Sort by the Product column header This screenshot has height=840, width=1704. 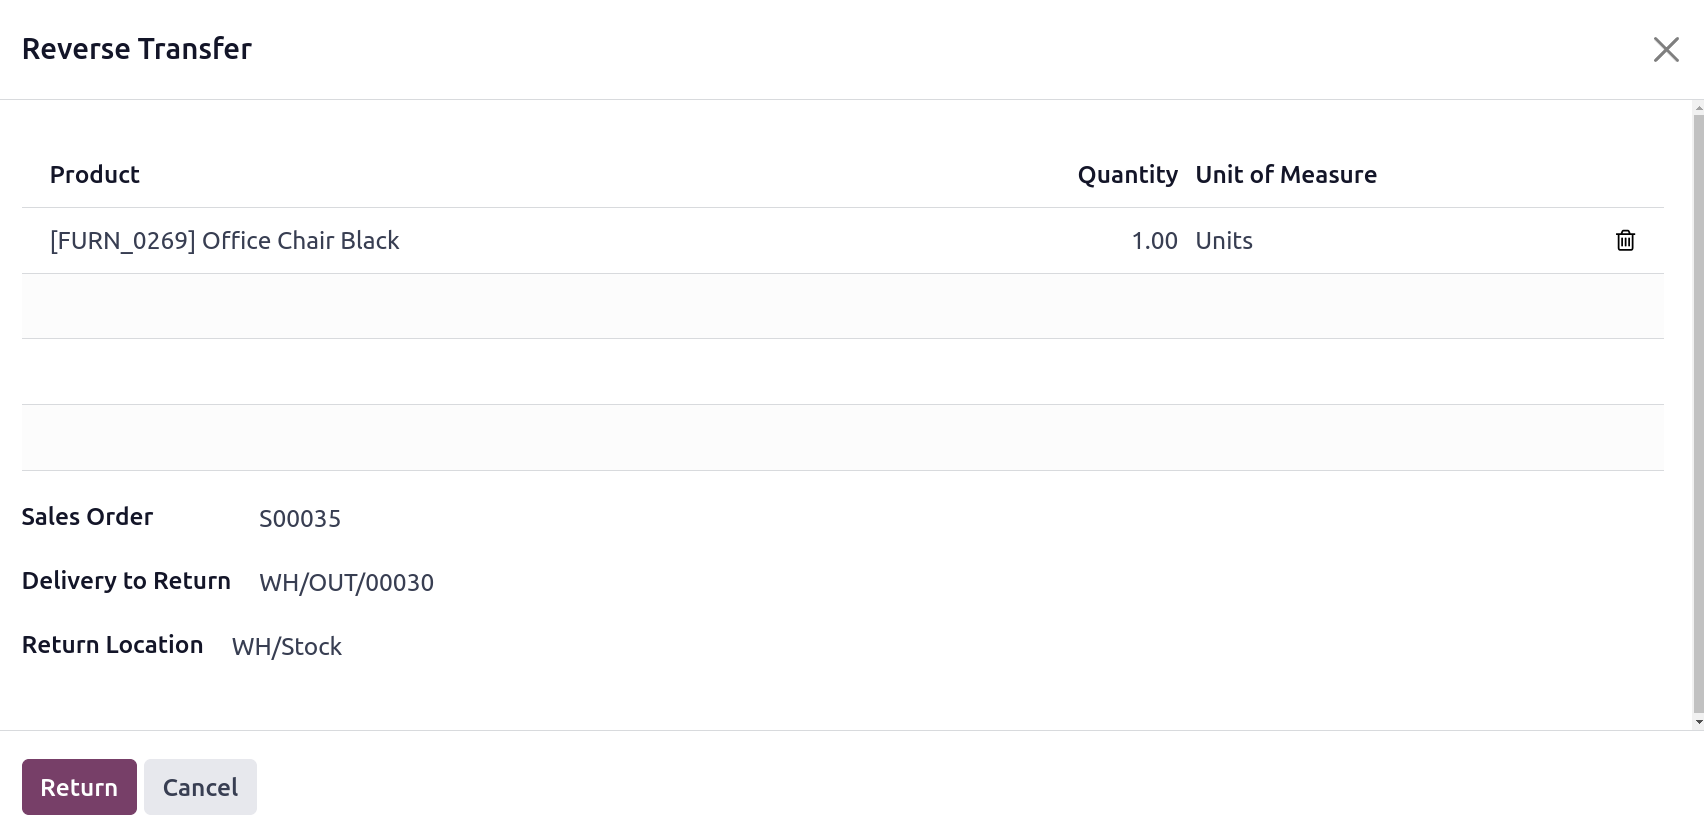(x=95, y=175)
